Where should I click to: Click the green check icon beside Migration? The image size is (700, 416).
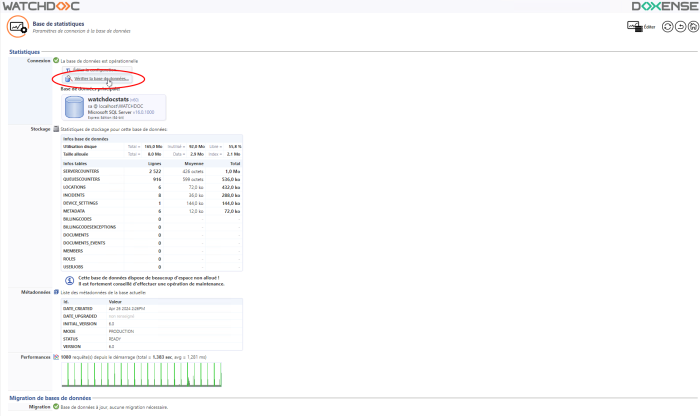pos(56,407)
